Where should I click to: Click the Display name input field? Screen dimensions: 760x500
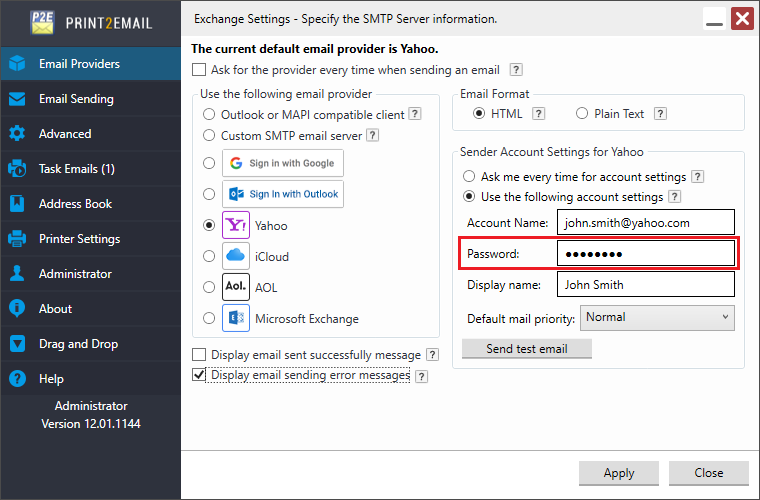646,284
